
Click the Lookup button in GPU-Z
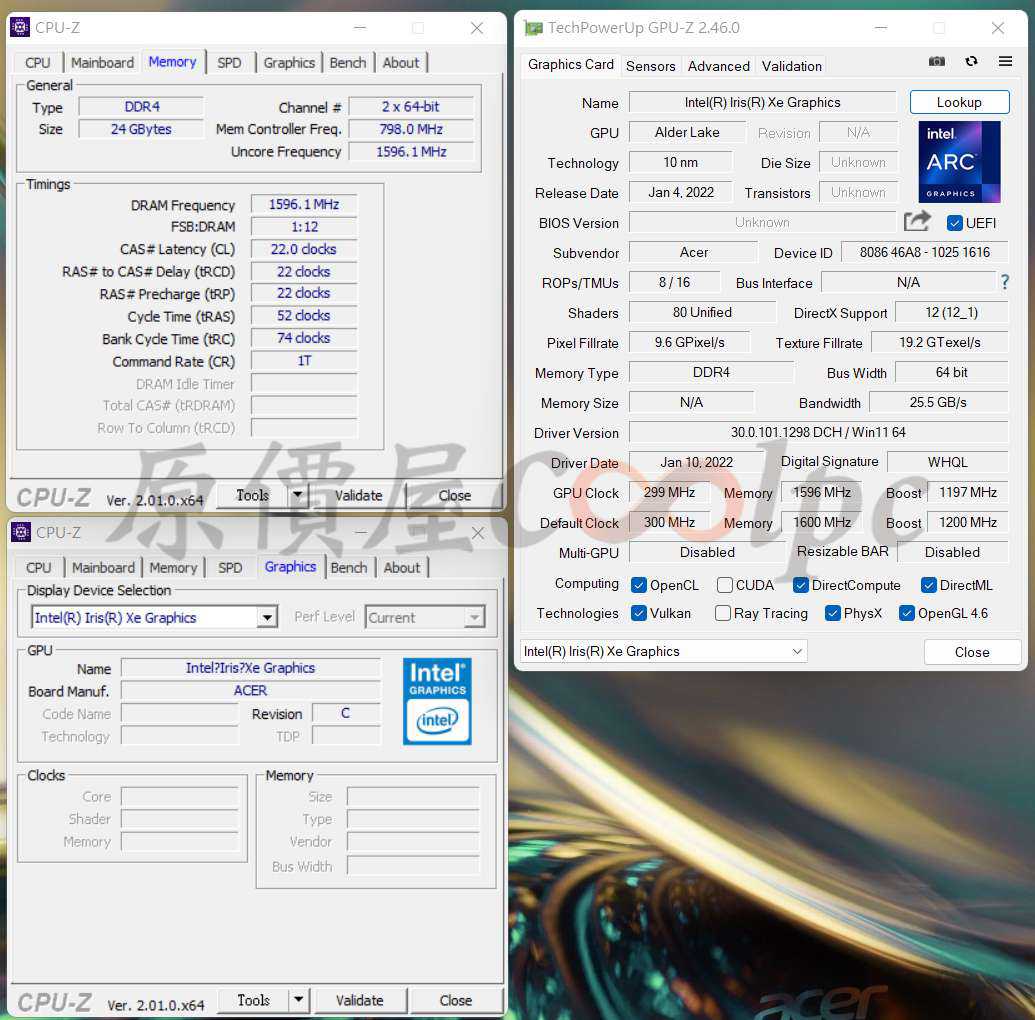(x=959, y=102)
